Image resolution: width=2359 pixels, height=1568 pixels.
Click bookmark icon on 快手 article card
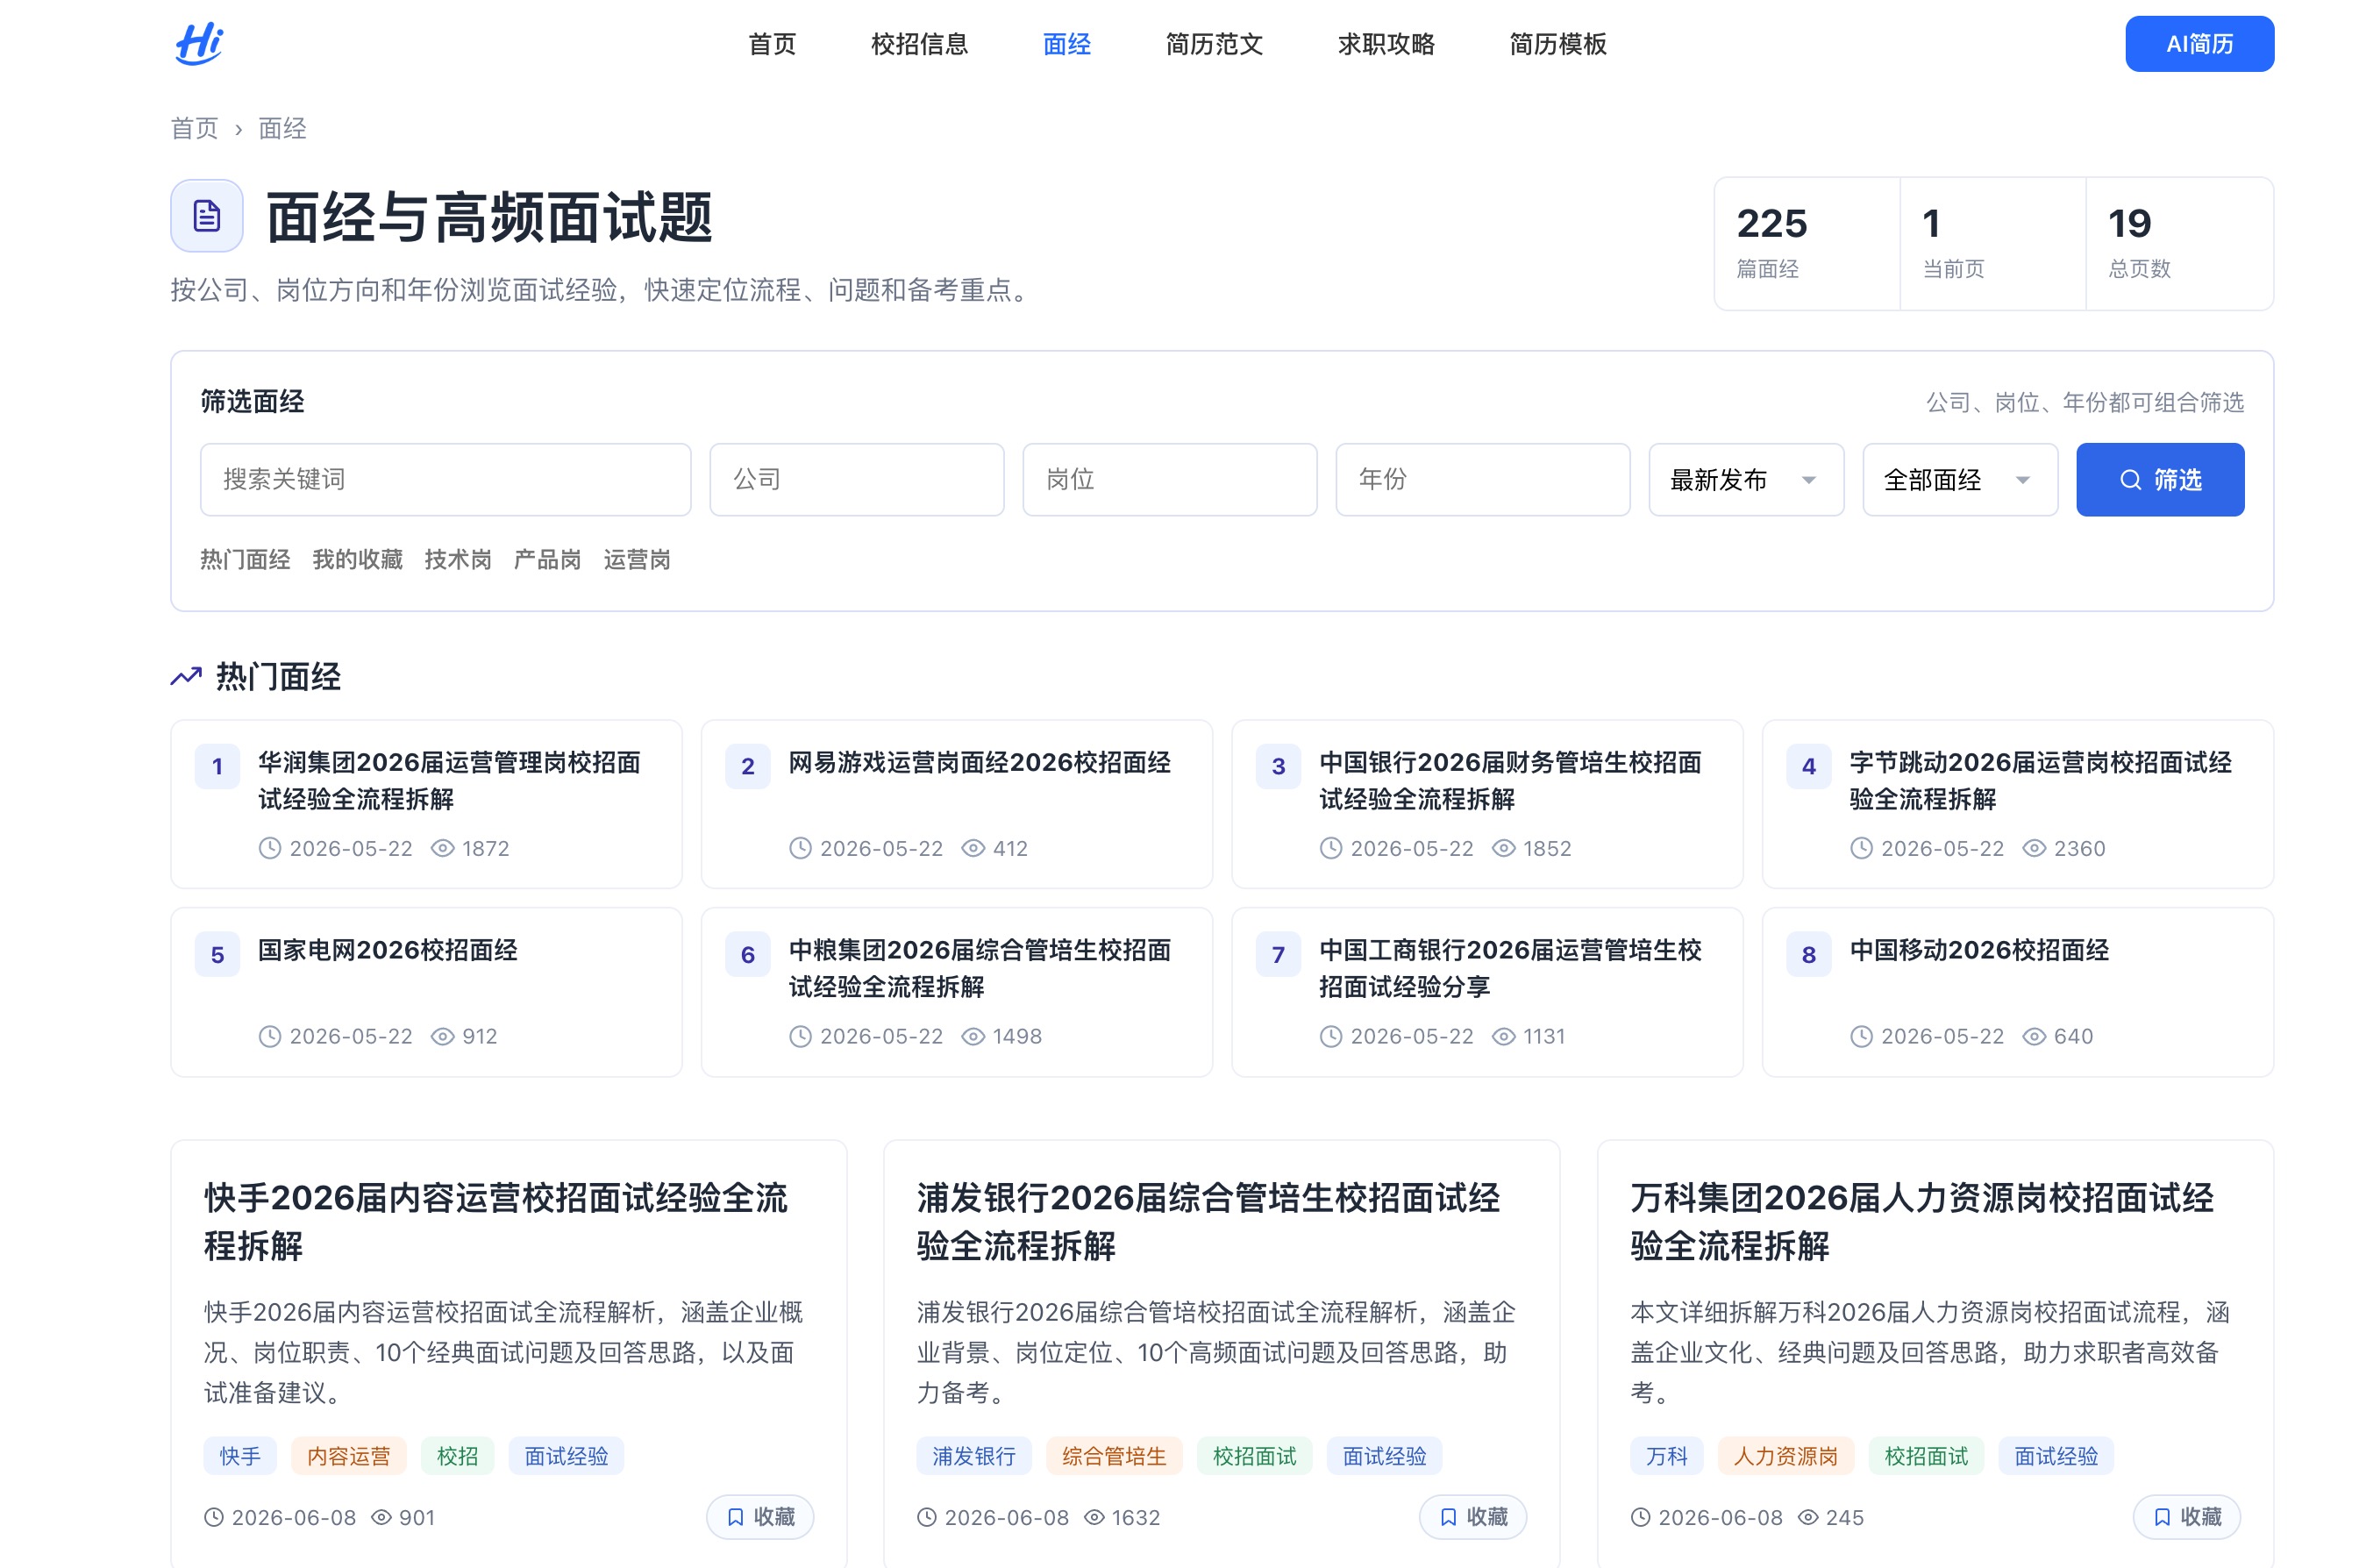click(735, 1517)
